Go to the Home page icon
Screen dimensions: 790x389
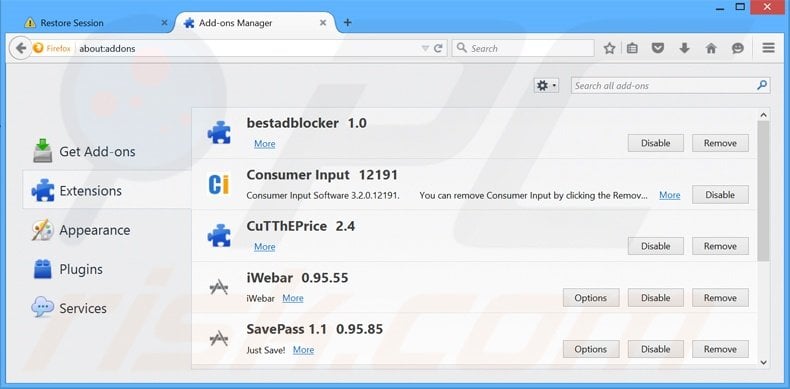[711, 48]
